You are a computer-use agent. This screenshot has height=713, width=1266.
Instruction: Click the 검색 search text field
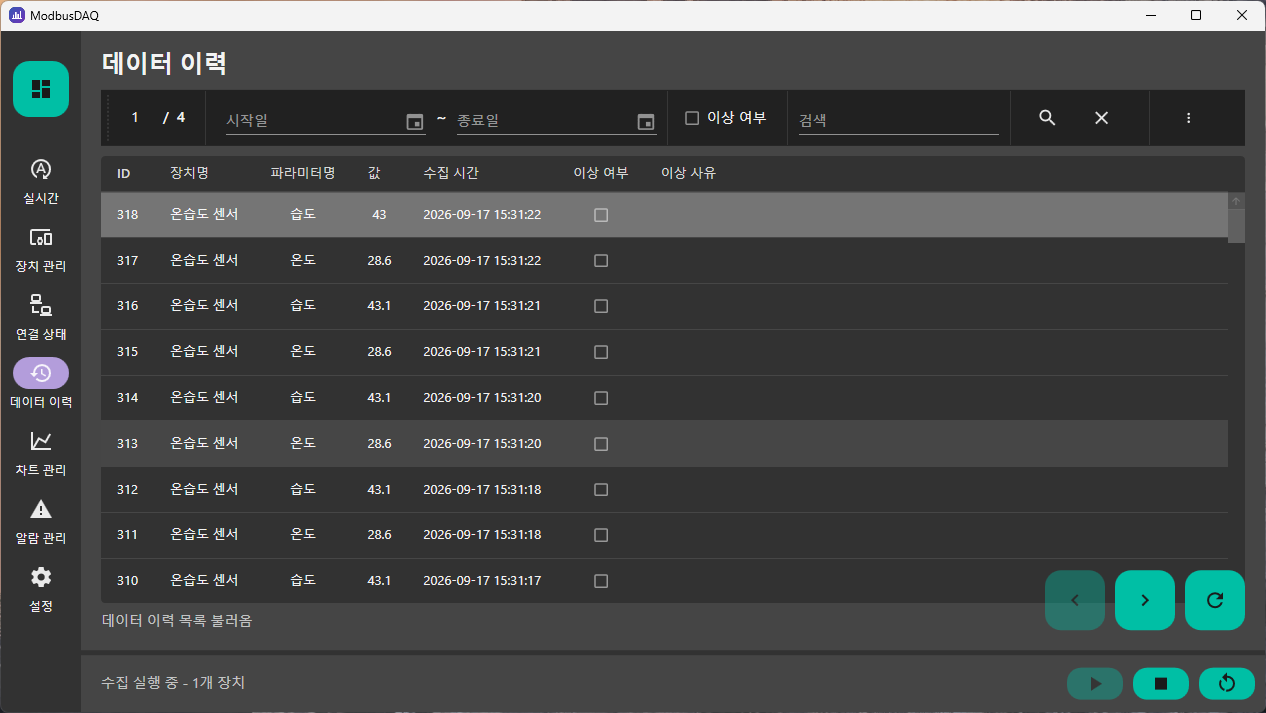(898, 120)
